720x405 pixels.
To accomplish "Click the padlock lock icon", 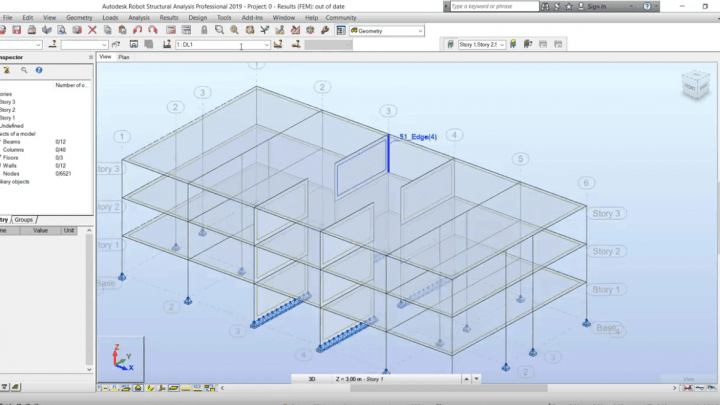I will [x=204, y=30].
